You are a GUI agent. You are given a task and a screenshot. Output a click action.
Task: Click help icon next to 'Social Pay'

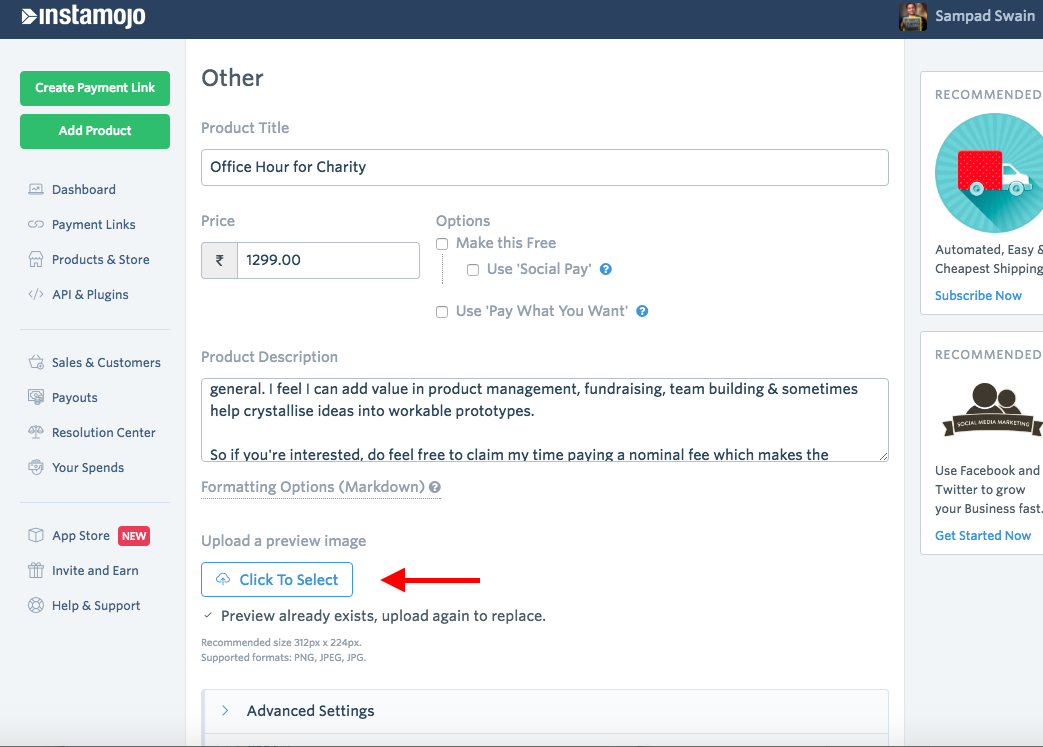[606, 269]
